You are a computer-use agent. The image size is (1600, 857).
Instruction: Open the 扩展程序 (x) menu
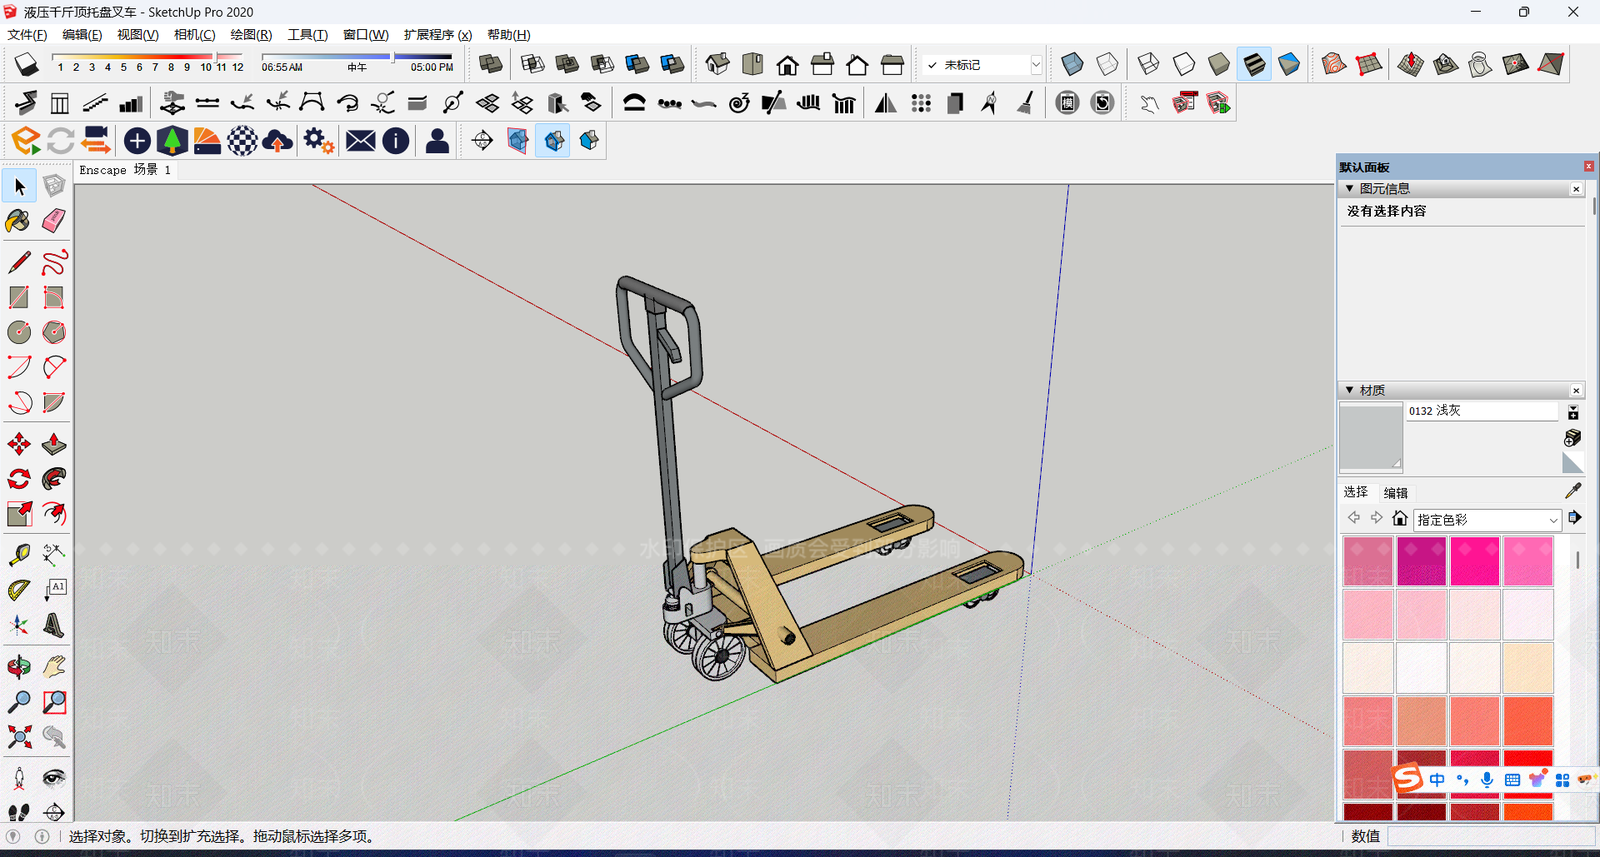[x=438, y=35]
